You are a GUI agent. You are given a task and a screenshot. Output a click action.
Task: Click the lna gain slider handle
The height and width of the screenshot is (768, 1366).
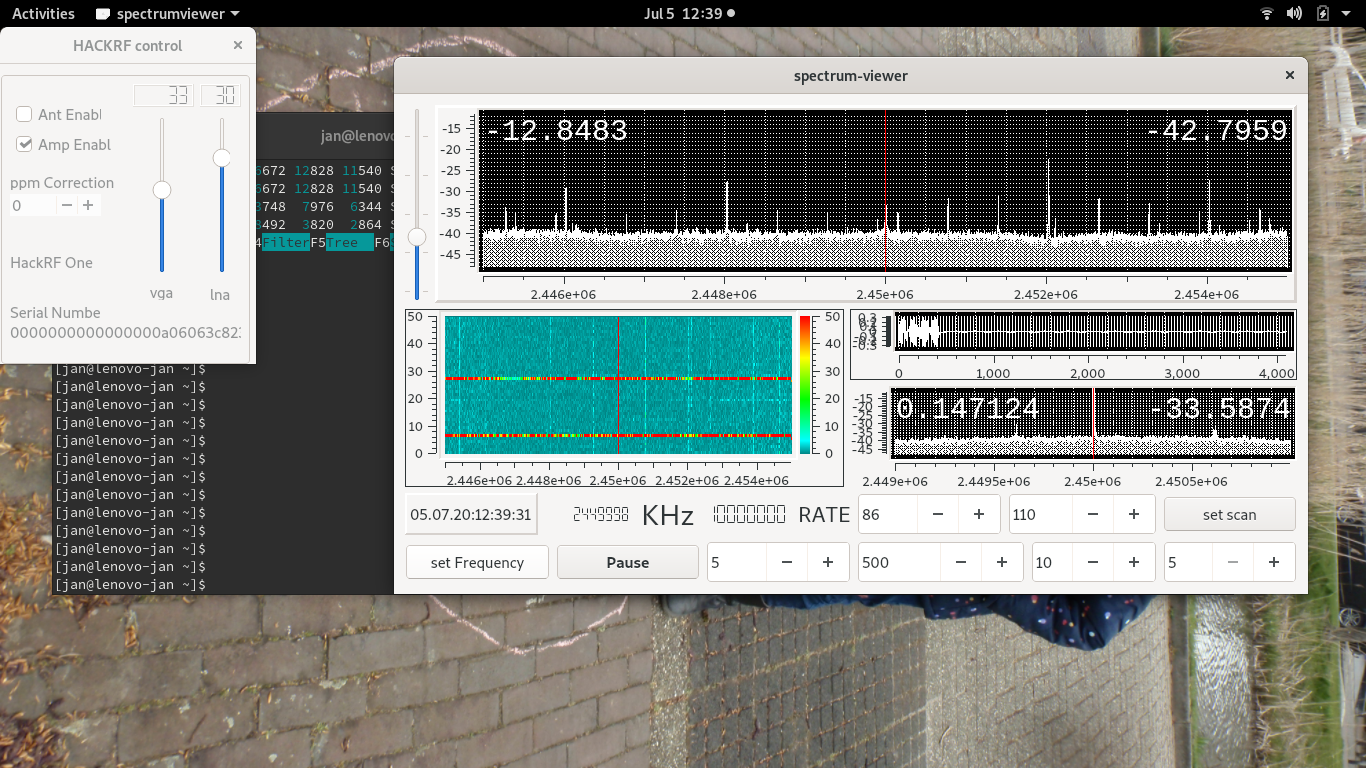222,157
